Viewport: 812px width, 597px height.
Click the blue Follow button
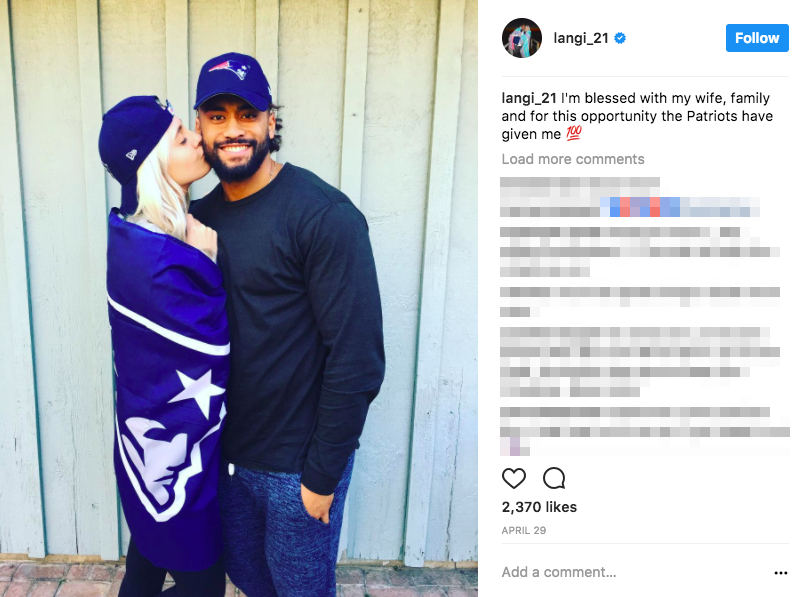757,38
